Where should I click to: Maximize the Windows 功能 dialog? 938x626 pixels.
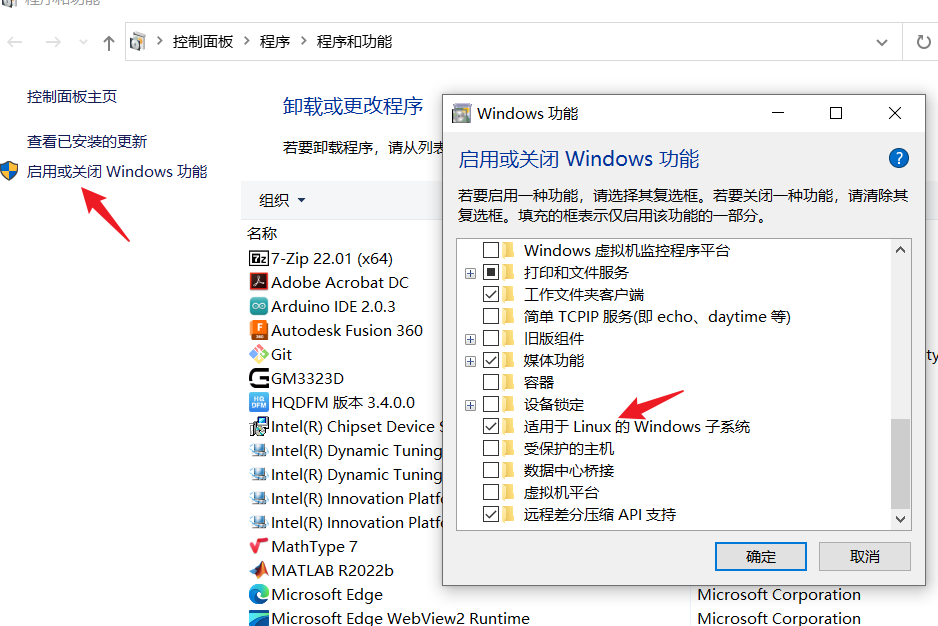(836, 113)
